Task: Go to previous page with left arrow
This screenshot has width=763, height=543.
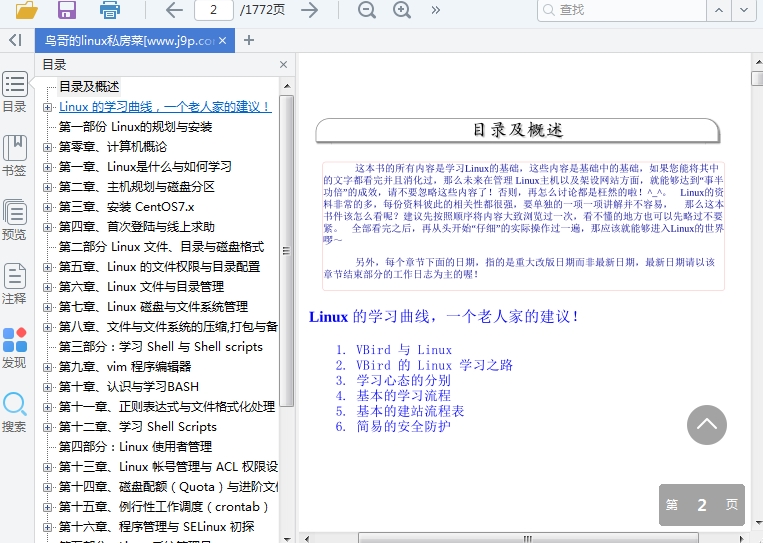Action: pos(174,11)
